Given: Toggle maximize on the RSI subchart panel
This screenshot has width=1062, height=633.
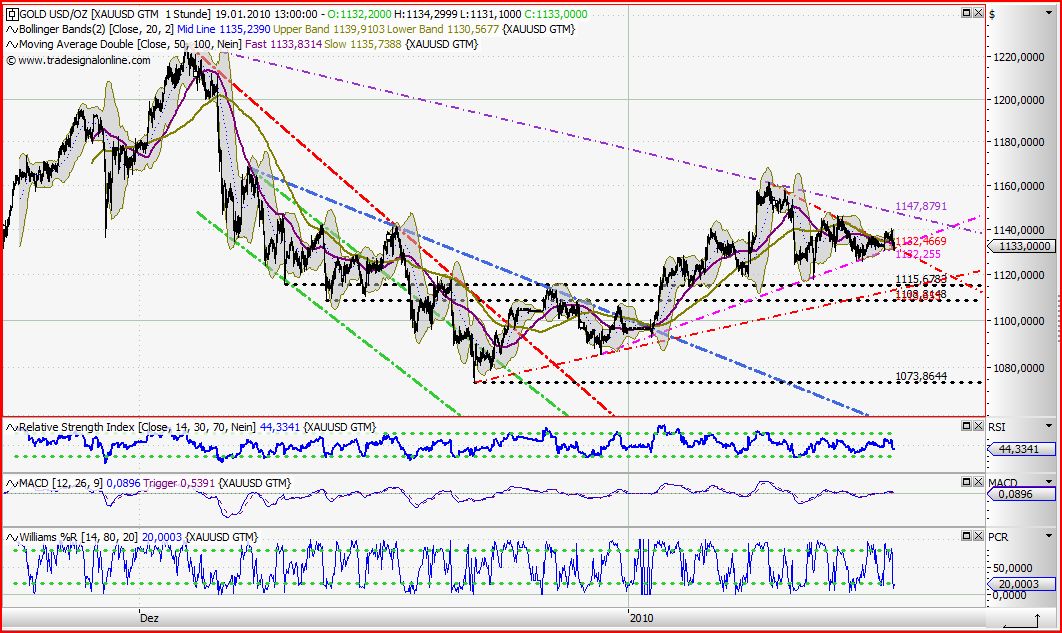Looking at the screenshot, I should 965,424.
